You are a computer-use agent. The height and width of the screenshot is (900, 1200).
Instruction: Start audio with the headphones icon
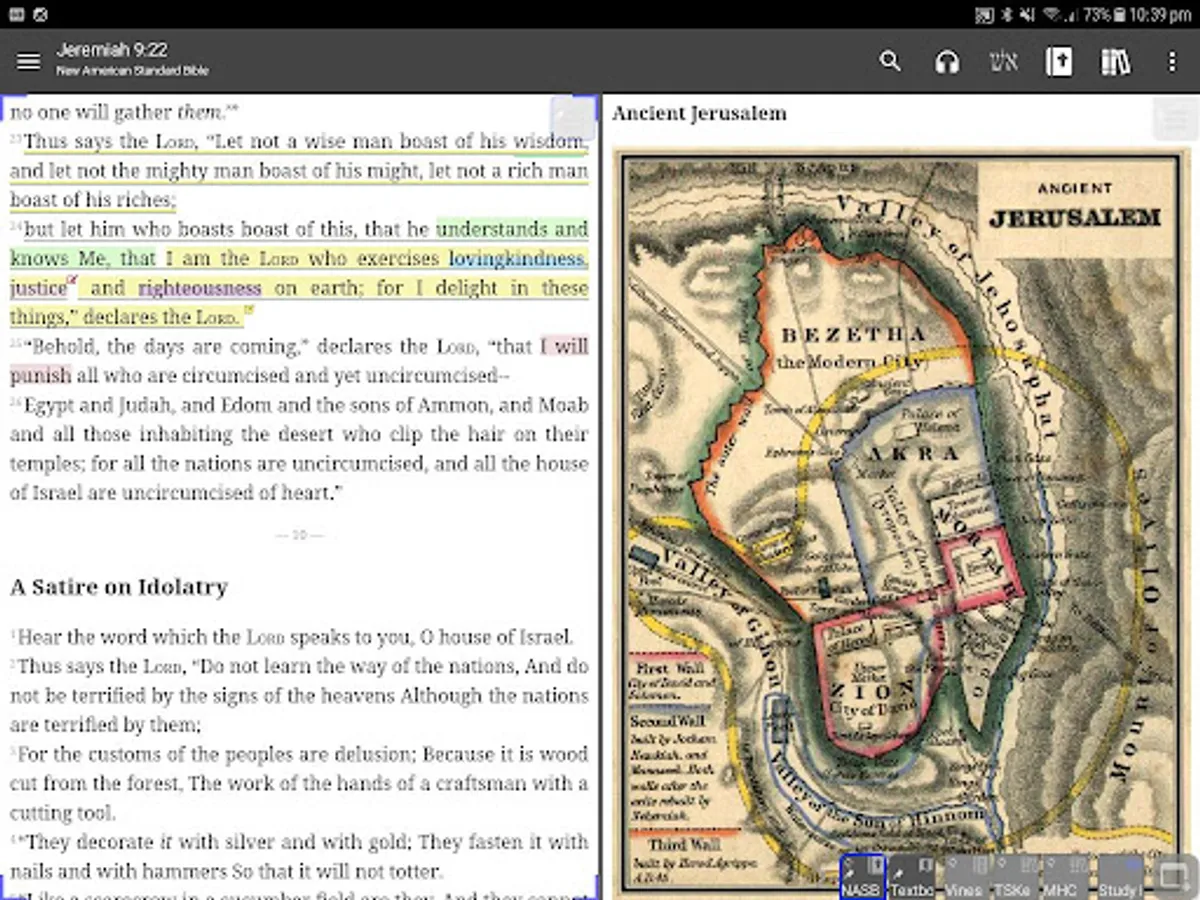point(946,62)
